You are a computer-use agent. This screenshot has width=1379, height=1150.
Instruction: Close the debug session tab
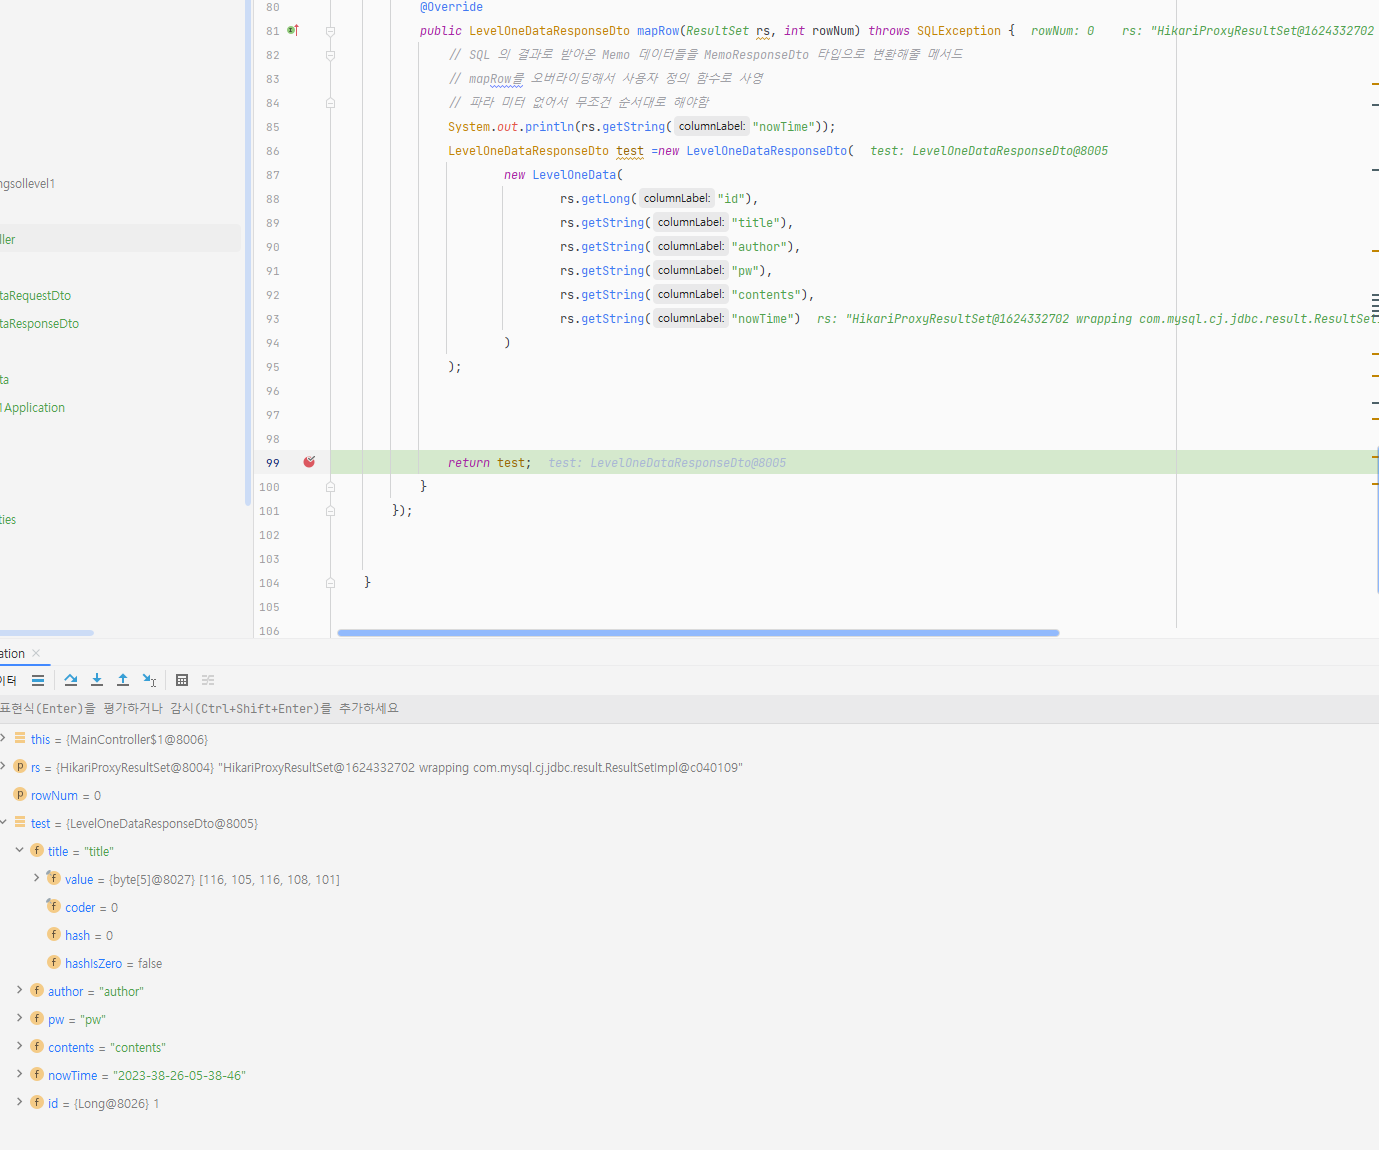[x=36, y=653]
